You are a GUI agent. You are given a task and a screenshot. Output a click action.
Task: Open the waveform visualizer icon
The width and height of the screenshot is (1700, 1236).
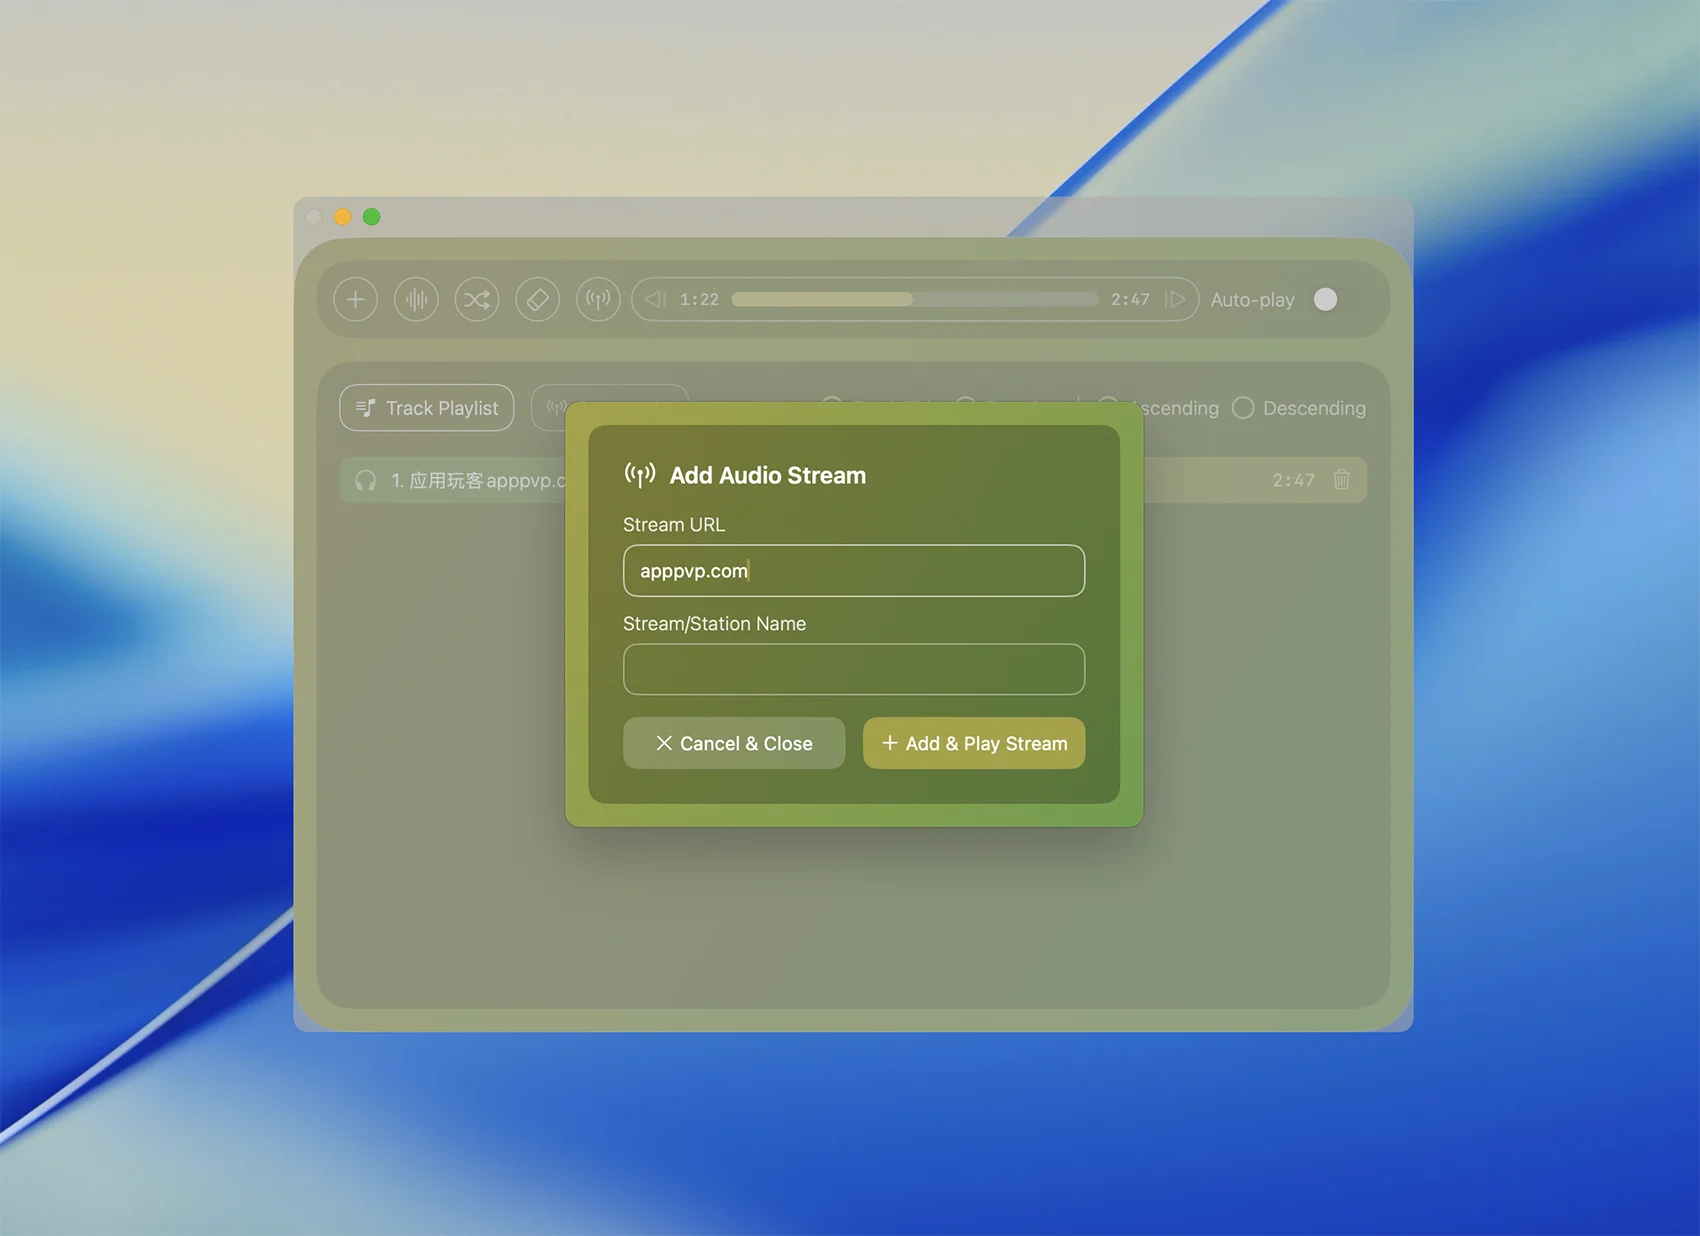416,299
